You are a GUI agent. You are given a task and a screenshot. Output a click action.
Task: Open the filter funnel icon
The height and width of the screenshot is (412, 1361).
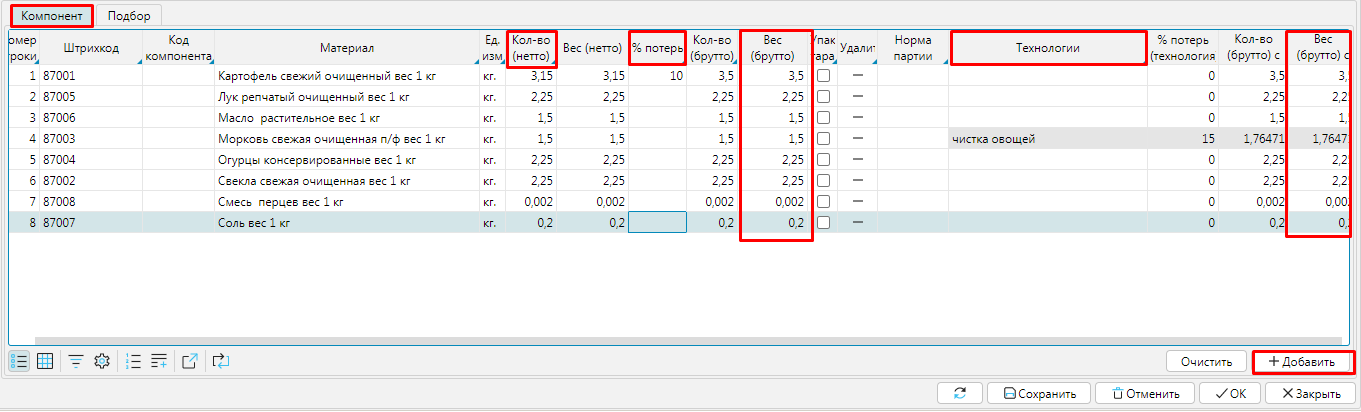[x=76, y=362]
